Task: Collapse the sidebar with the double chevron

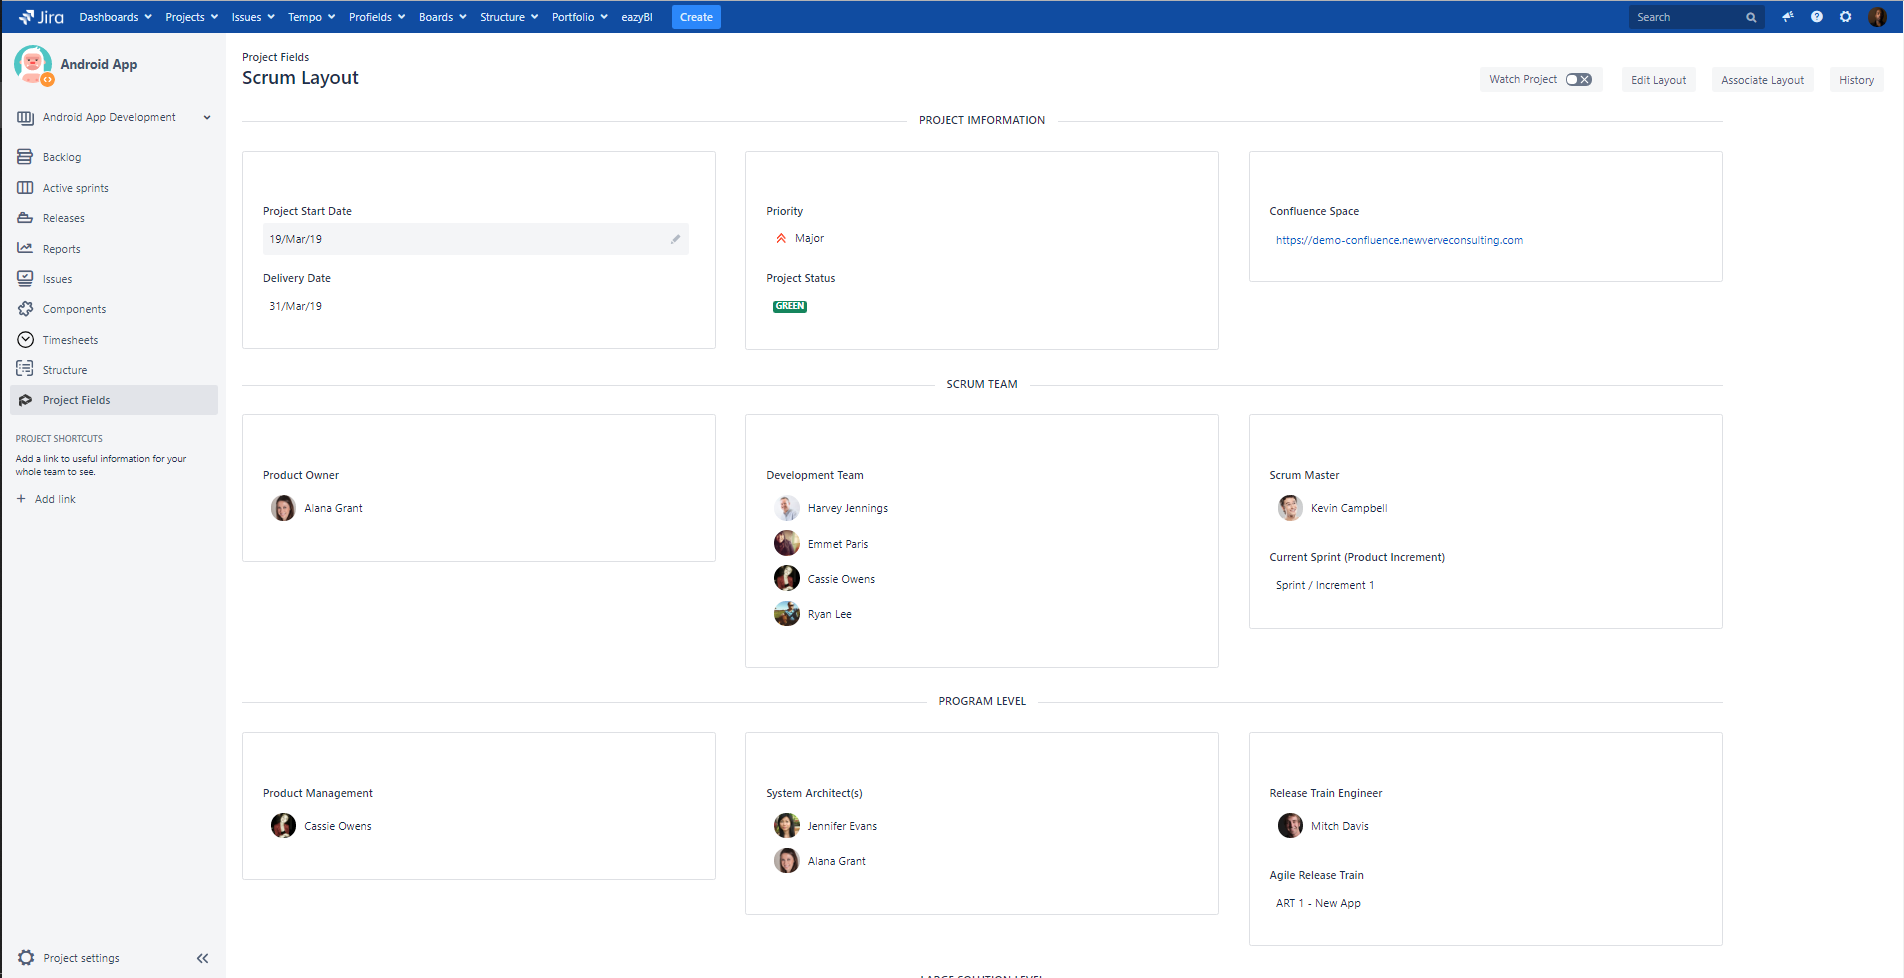Action: [x=202, y=957]
